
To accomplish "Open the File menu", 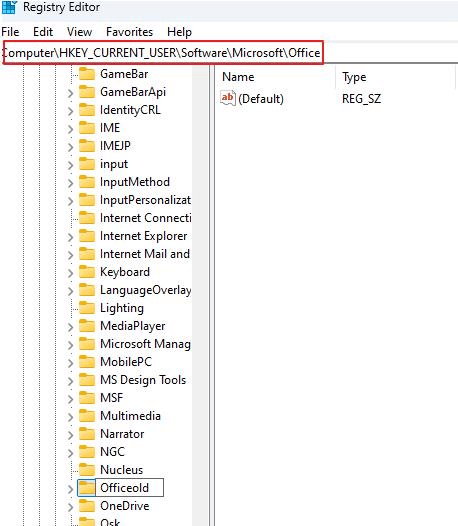I will (x=10, y=32).
